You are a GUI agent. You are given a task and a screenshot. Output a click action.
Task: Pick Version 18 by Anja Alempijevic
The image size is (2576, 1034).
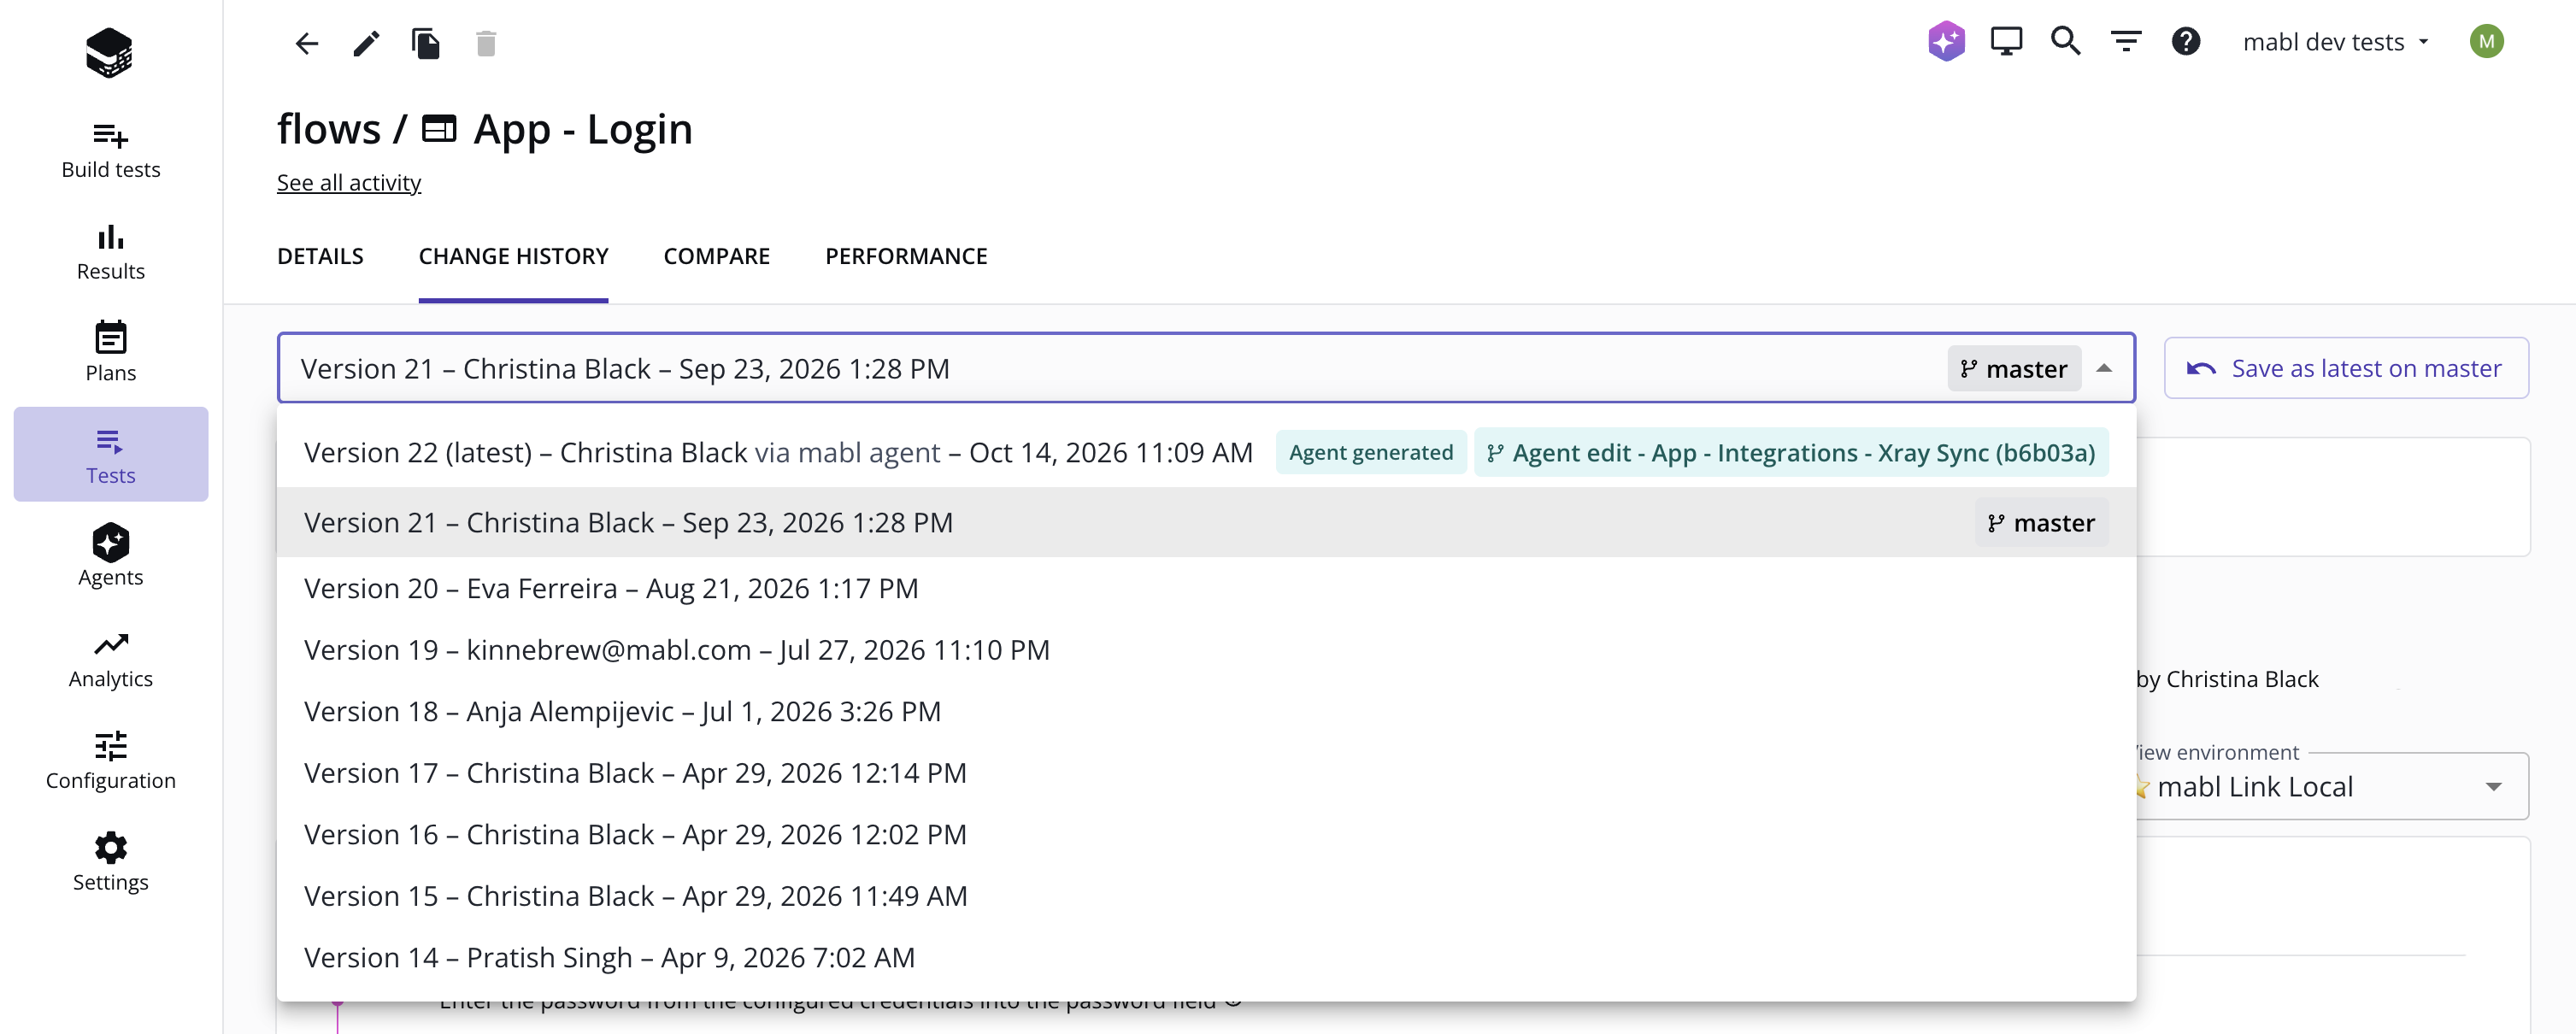[x=1206, y=711]
